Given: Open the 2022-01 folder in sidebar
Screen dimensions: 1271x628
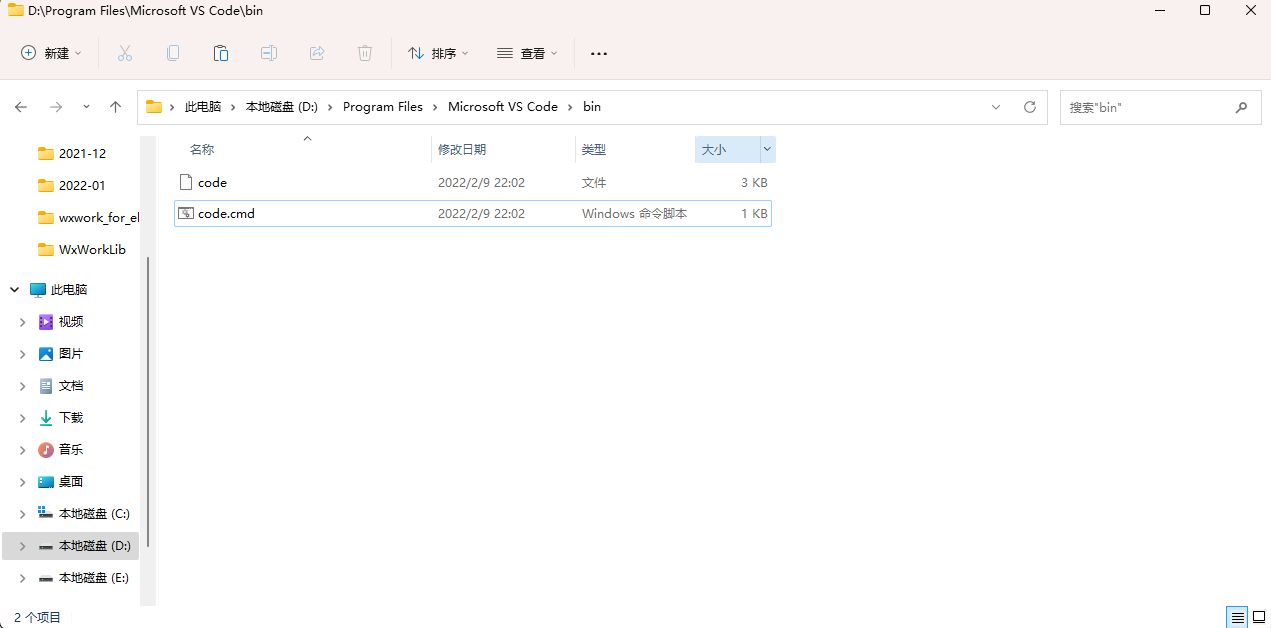Looking at the screenshot, I should coord(82,185).
